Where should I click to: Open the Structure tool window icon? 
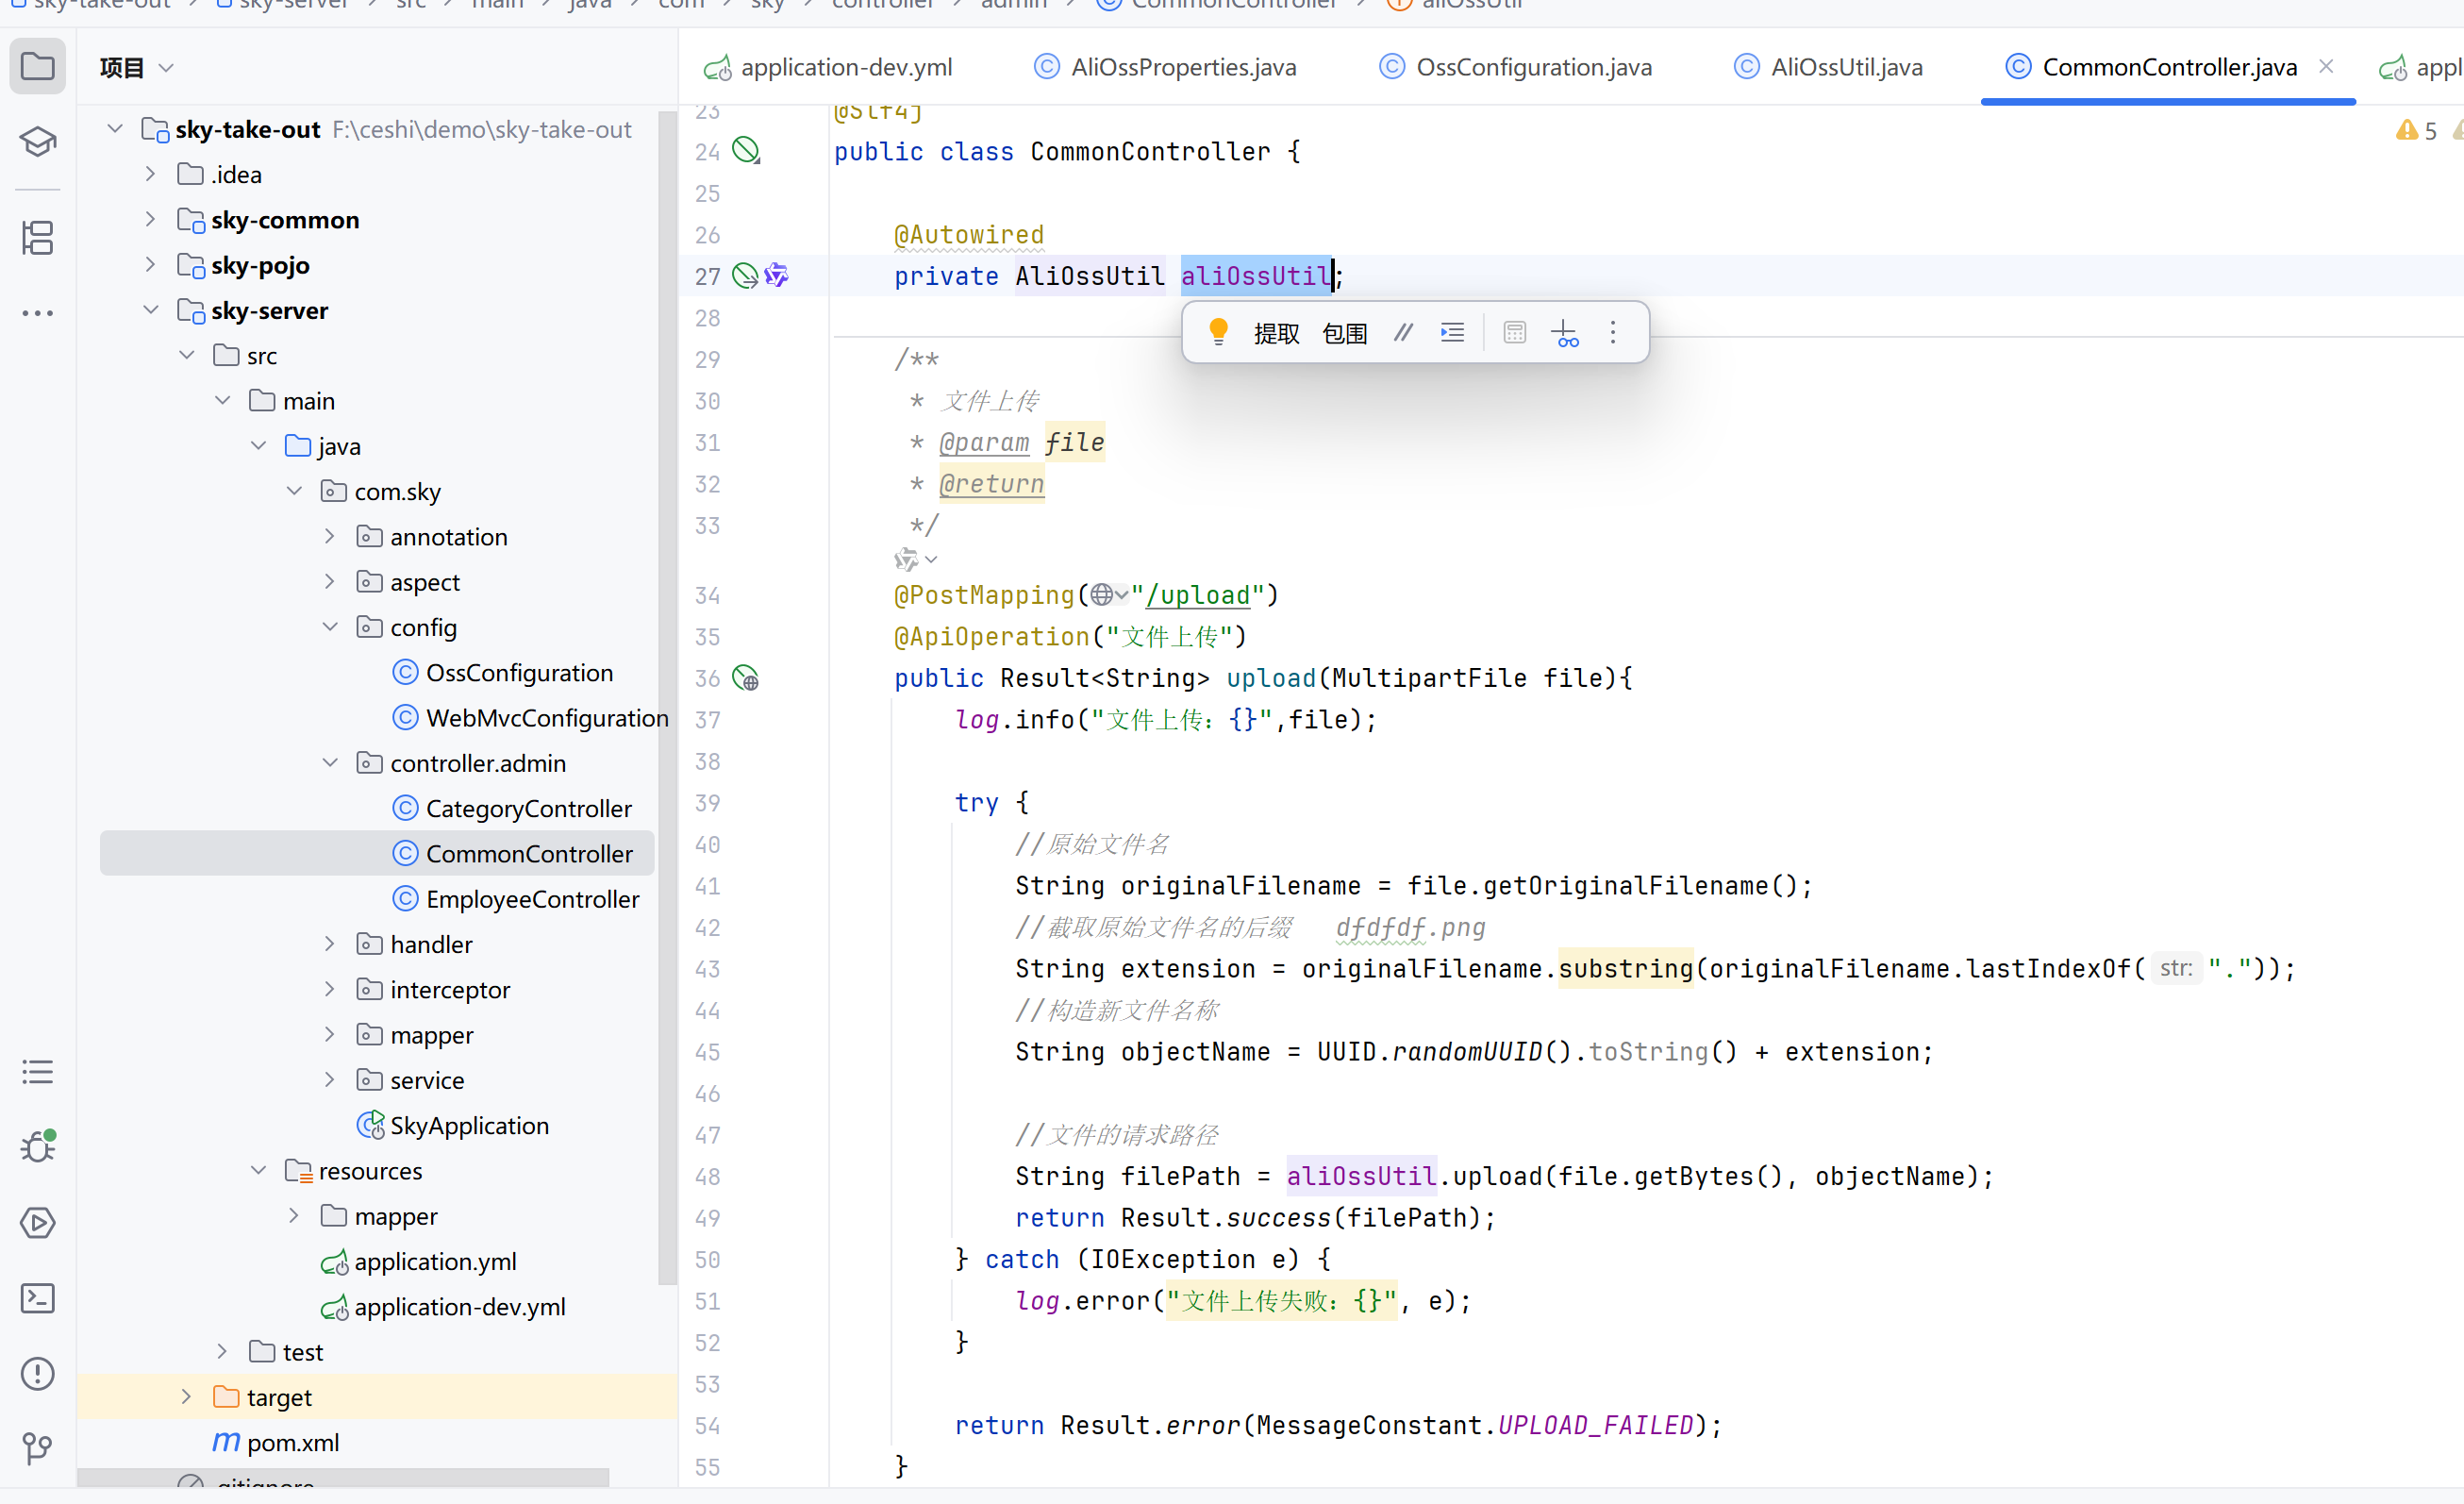pos(37,238)
